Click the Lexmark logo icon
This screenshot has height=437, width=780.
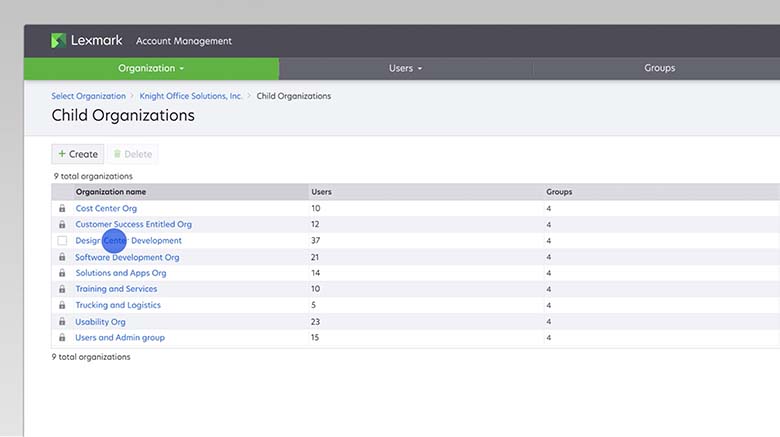59,41
